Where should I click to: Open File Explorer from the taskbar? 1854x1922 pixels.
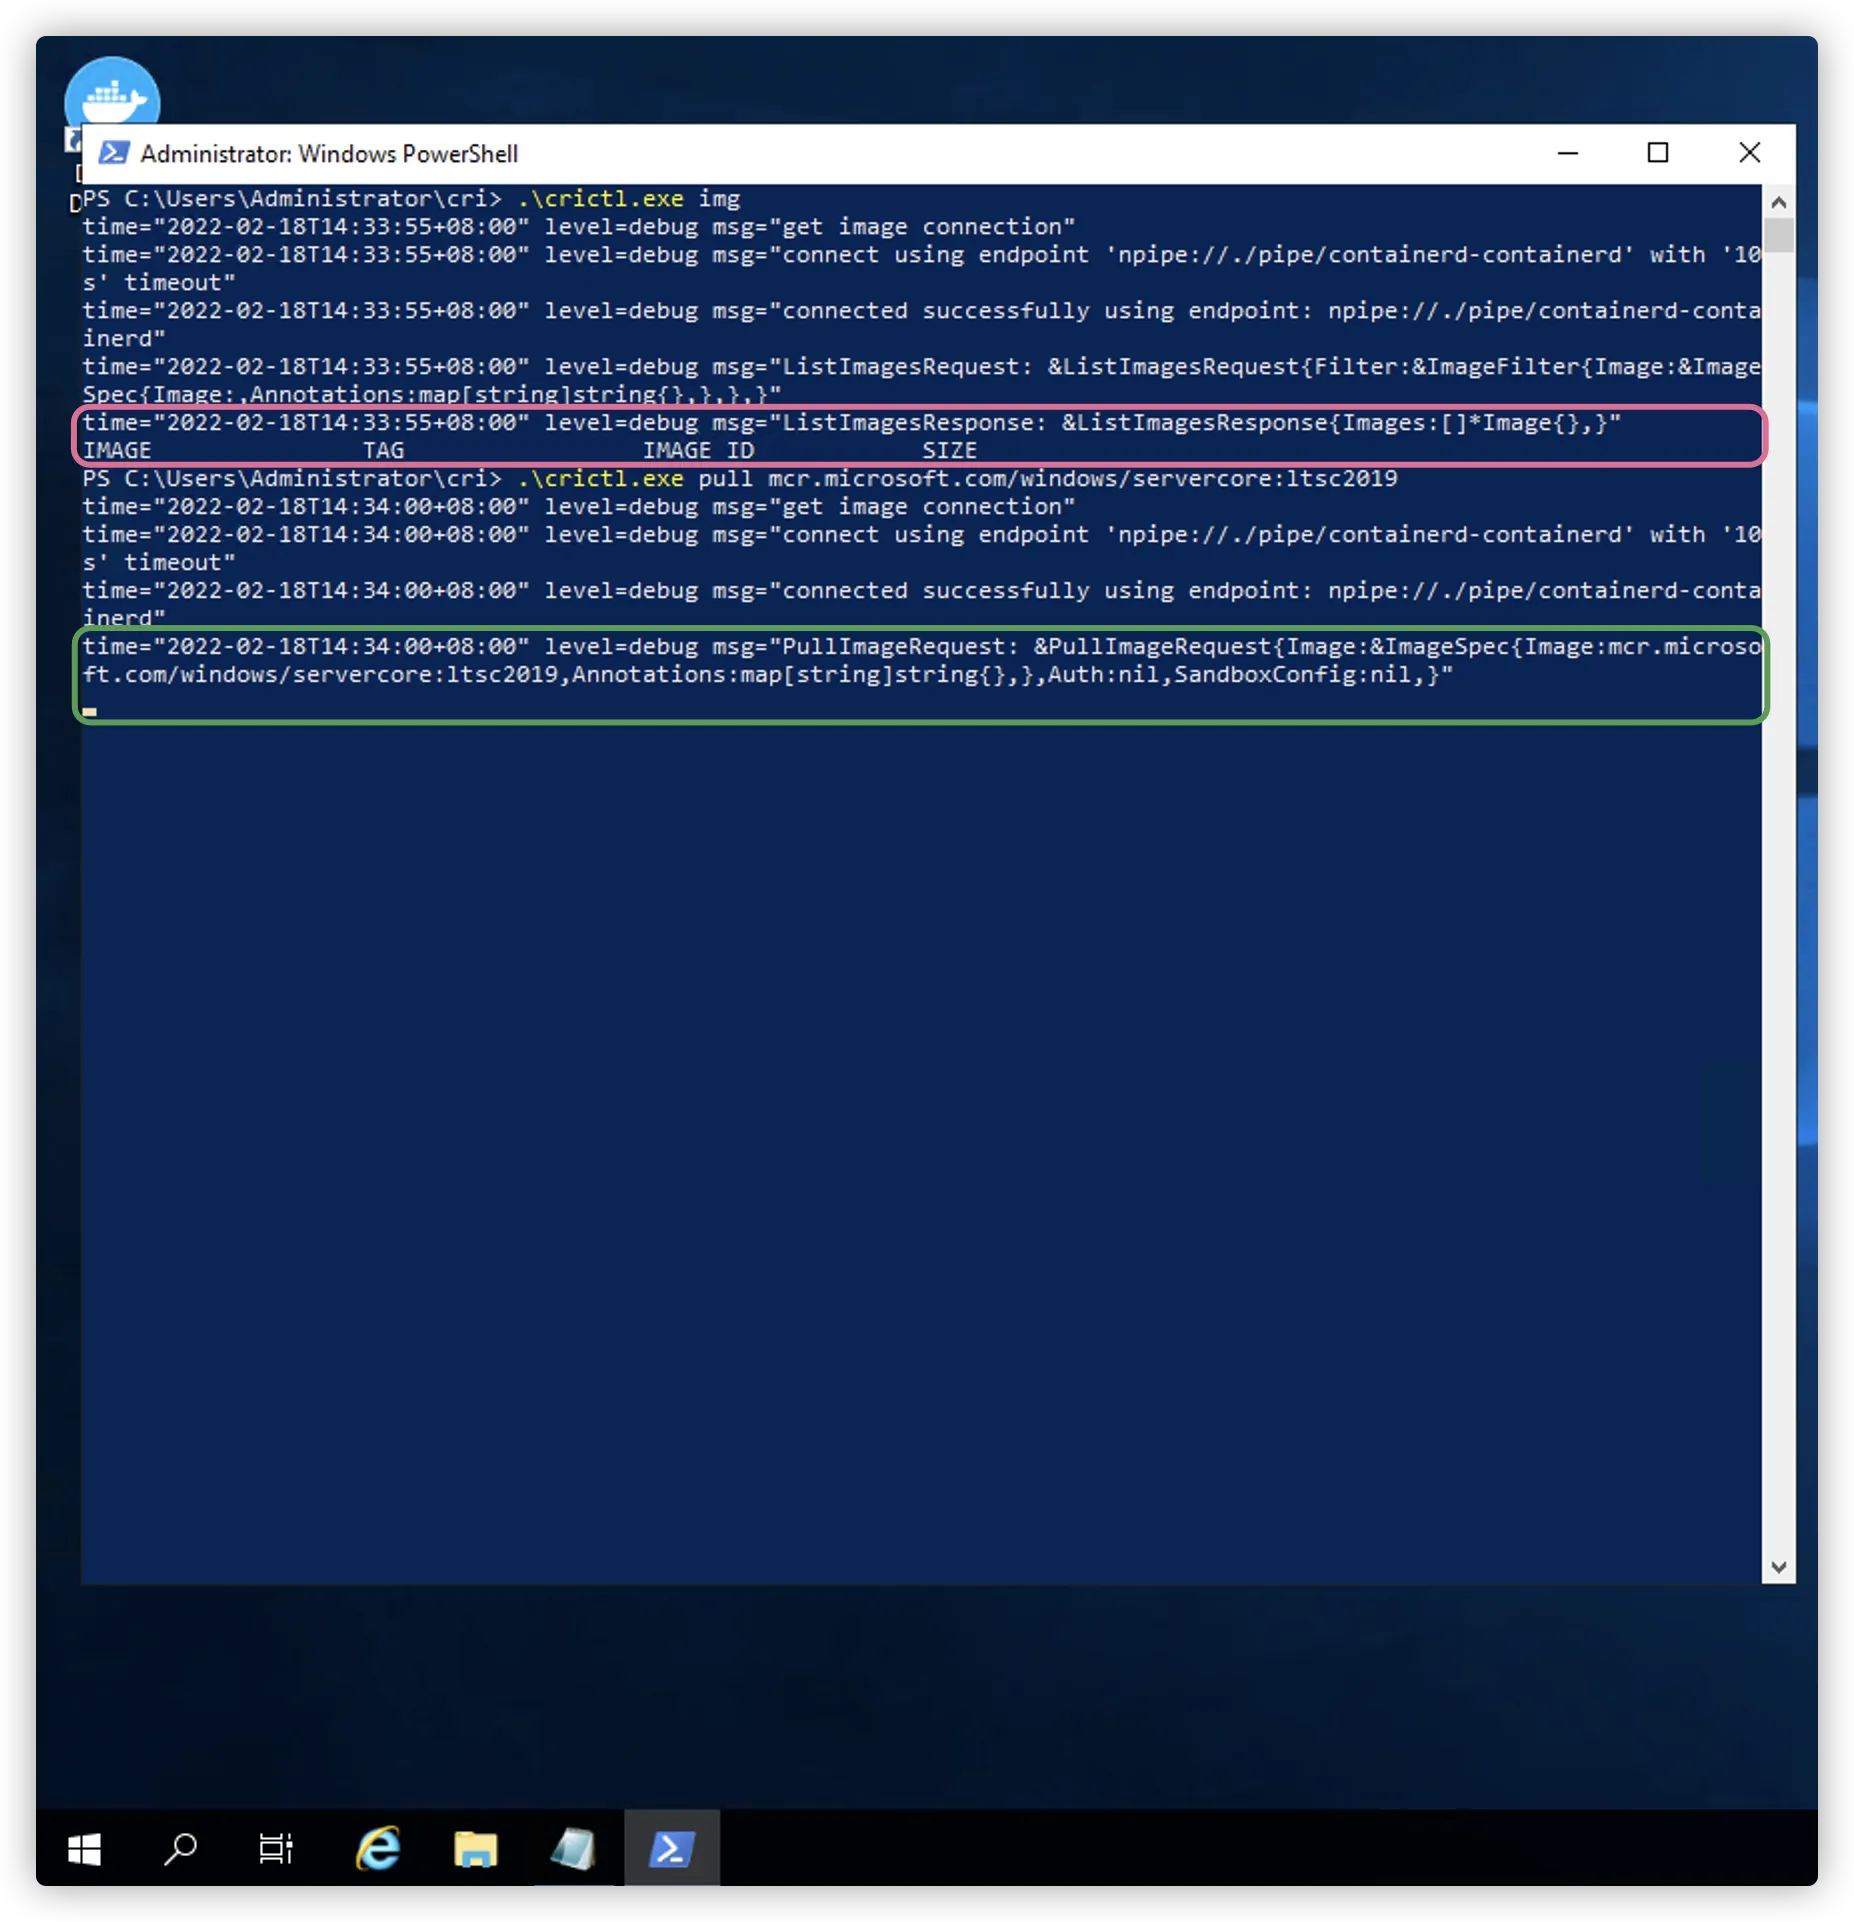point(475,1849)
